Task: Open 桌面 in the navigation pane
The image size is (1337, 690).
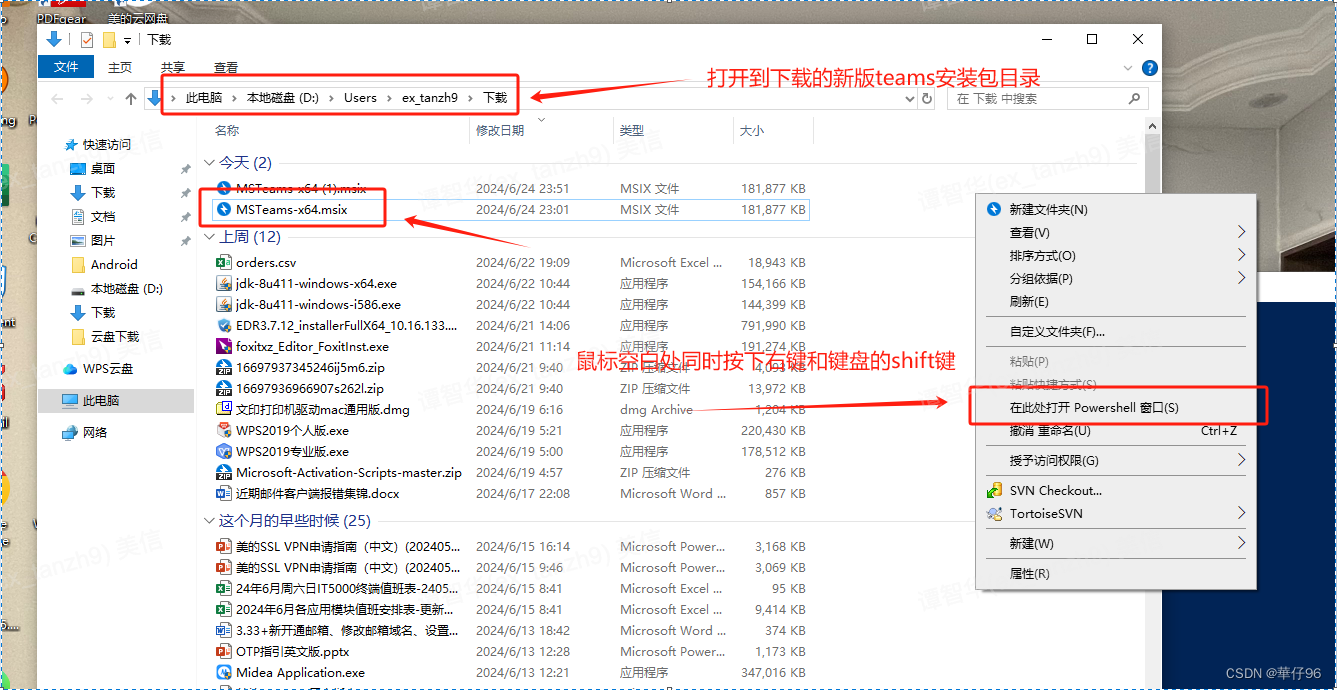Action: pos(103,169)
